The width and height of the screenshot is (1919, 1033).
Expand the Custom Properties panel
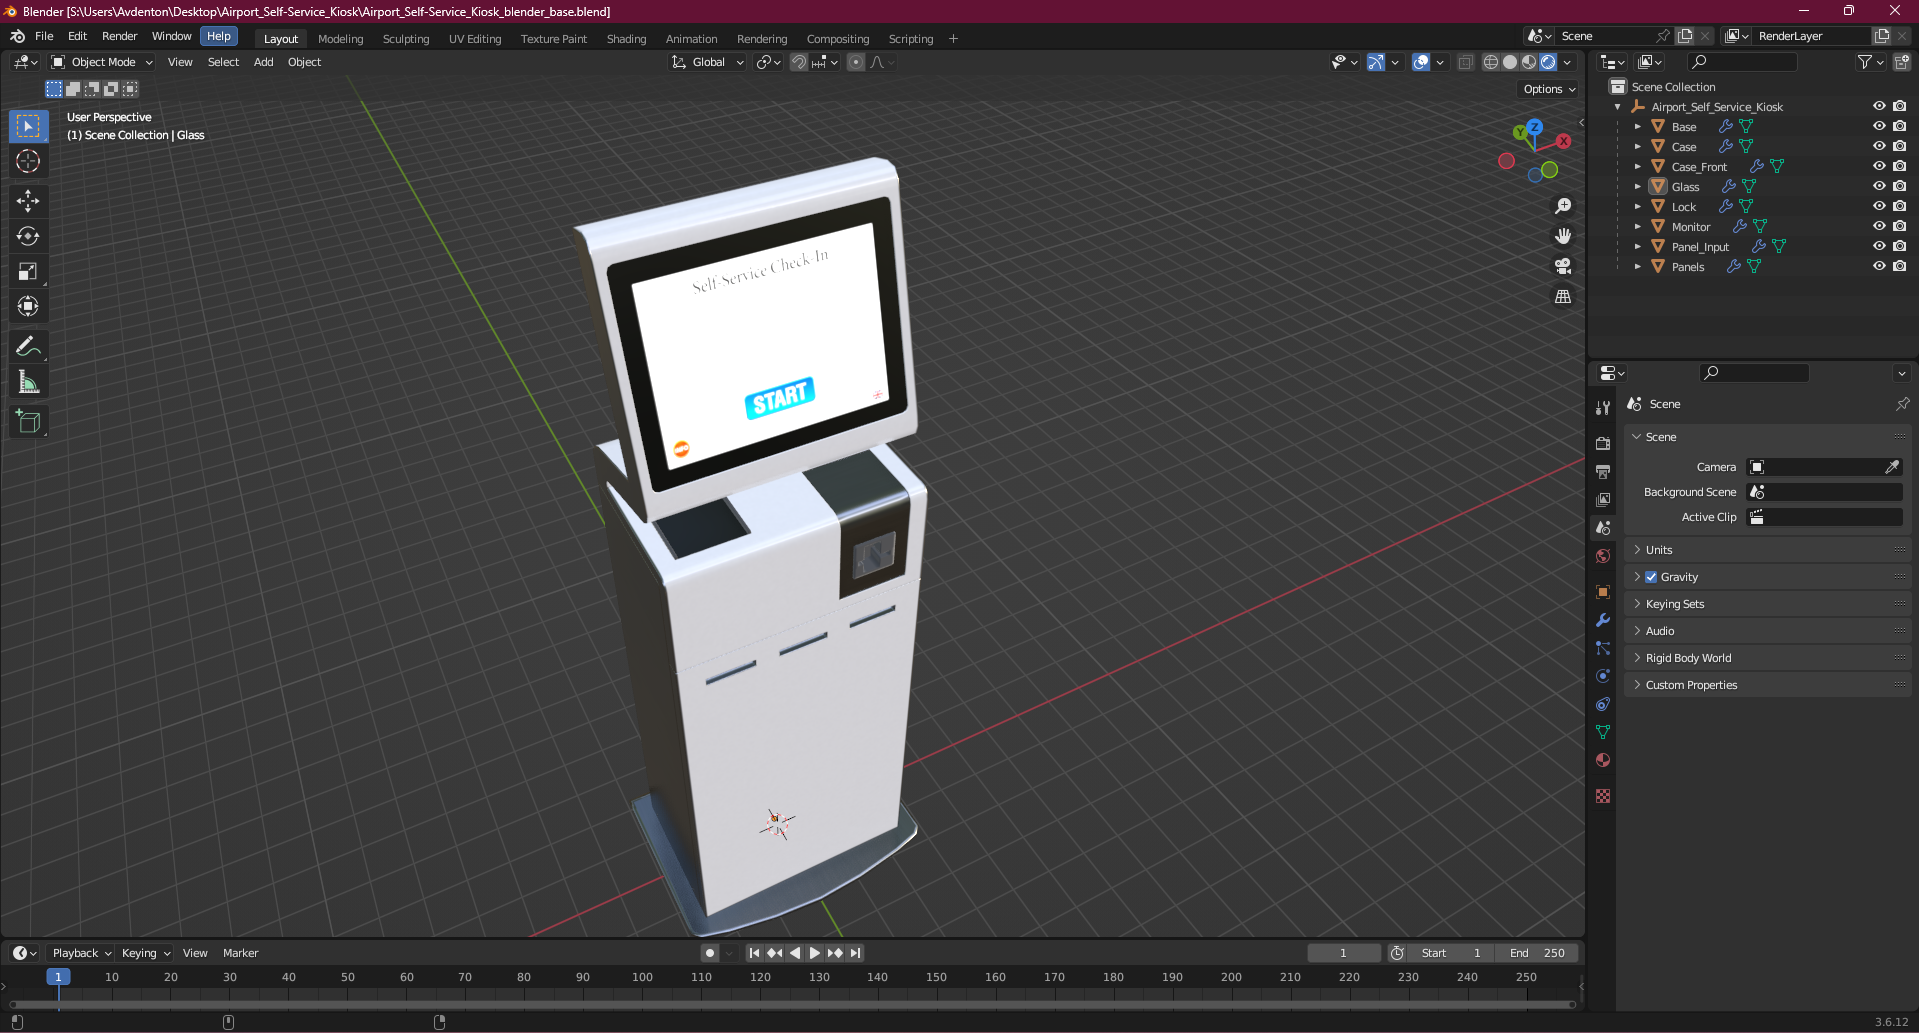[x=1768, y=685]
